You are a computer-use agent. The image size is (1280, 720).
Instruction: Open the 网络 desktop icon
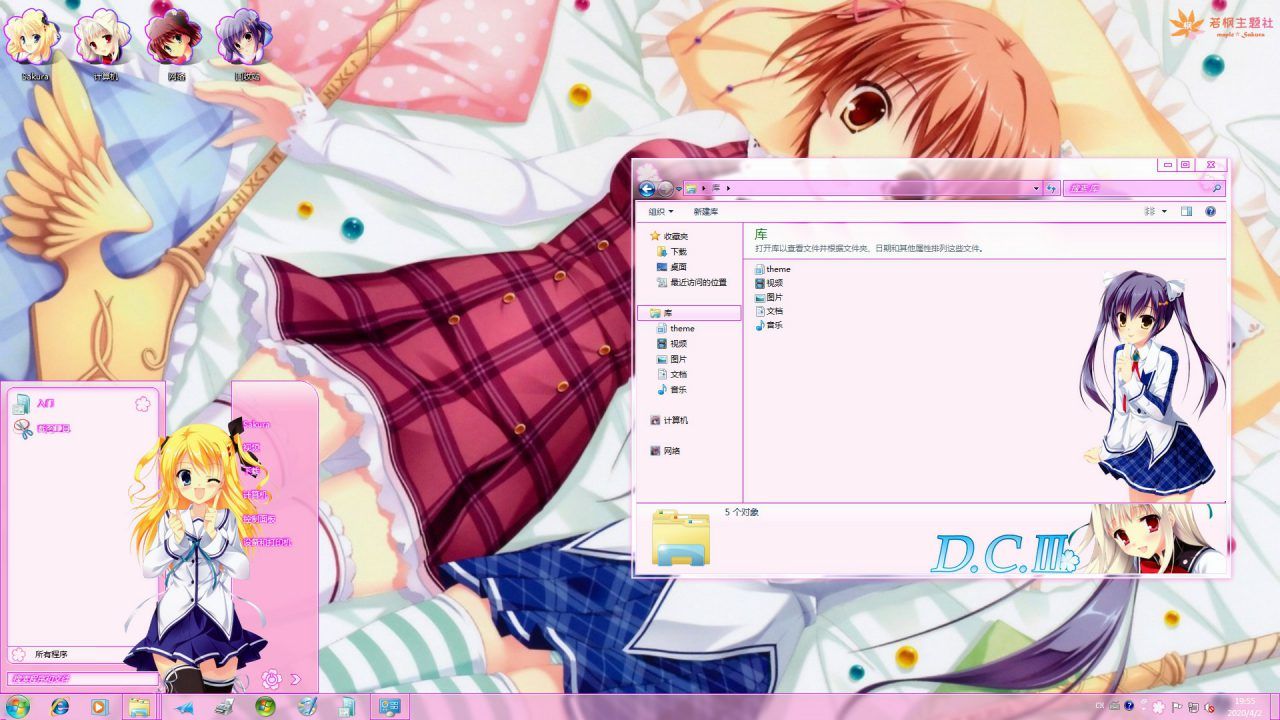176,42
